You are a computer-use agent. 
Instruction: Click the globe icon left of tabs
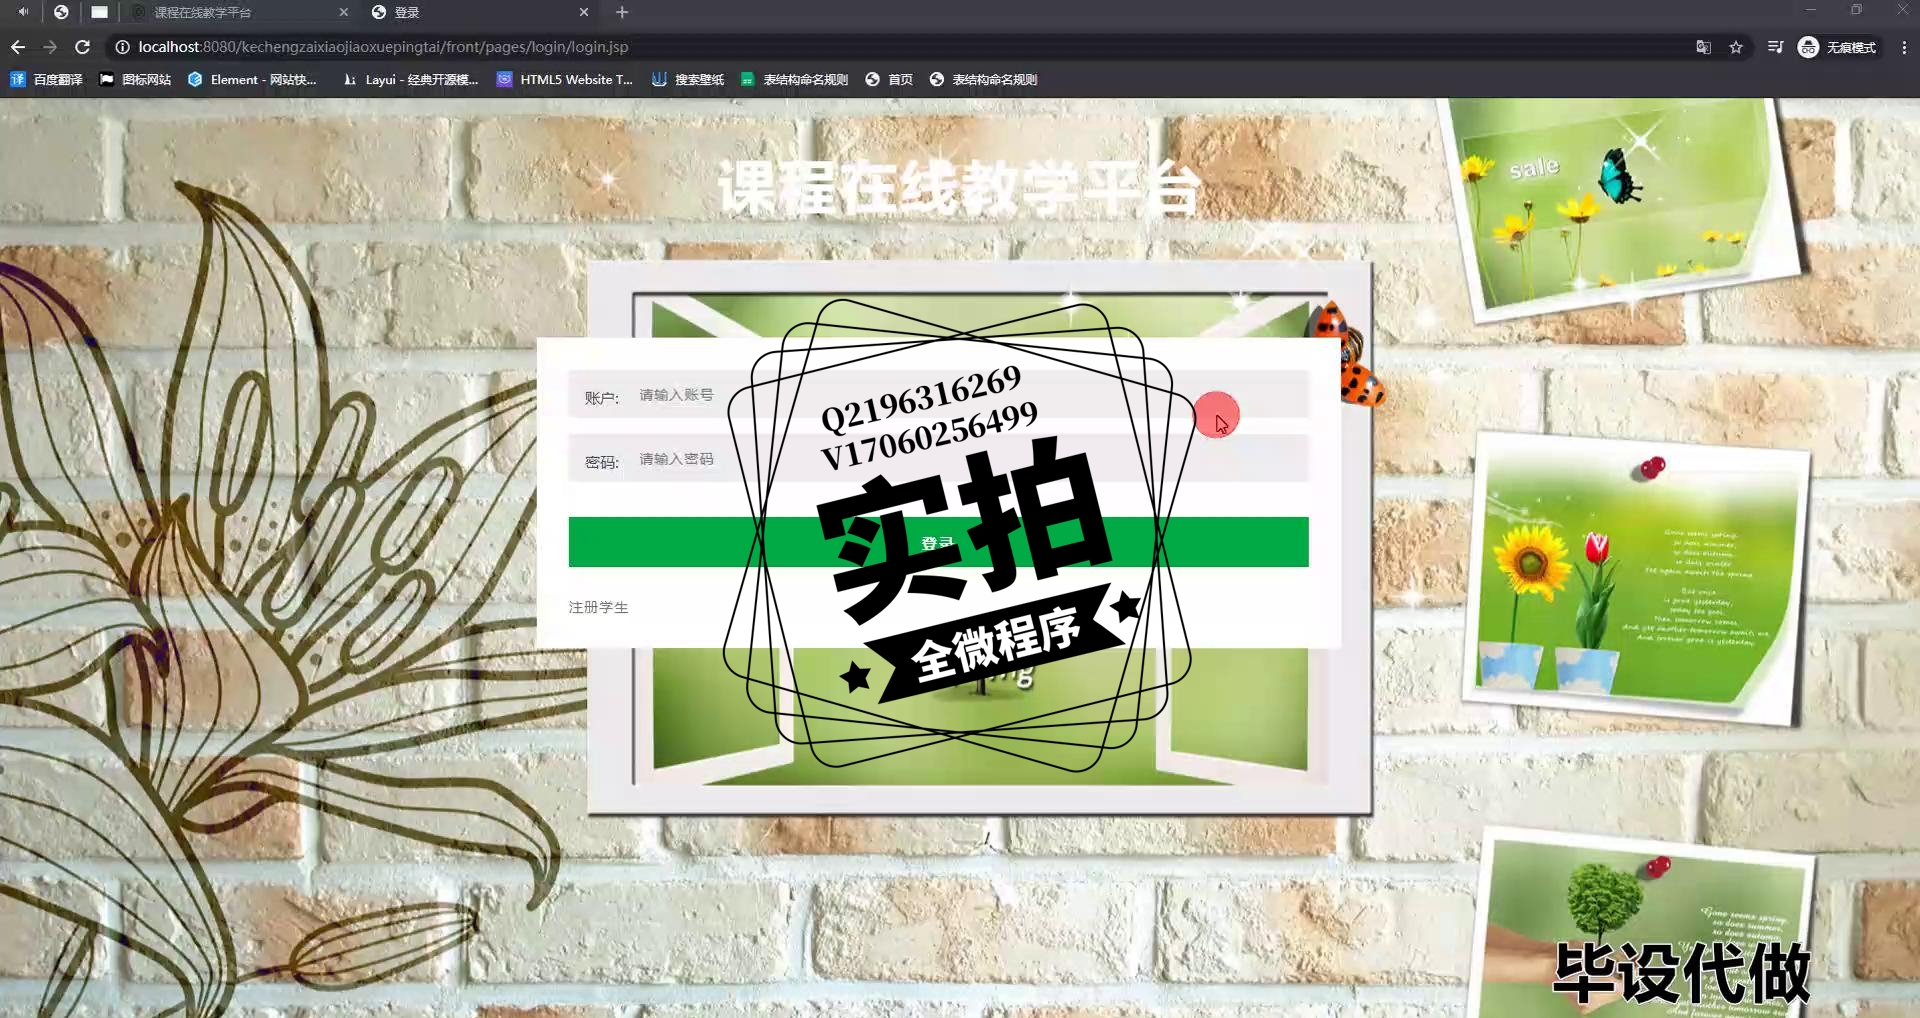coord(61,12)
